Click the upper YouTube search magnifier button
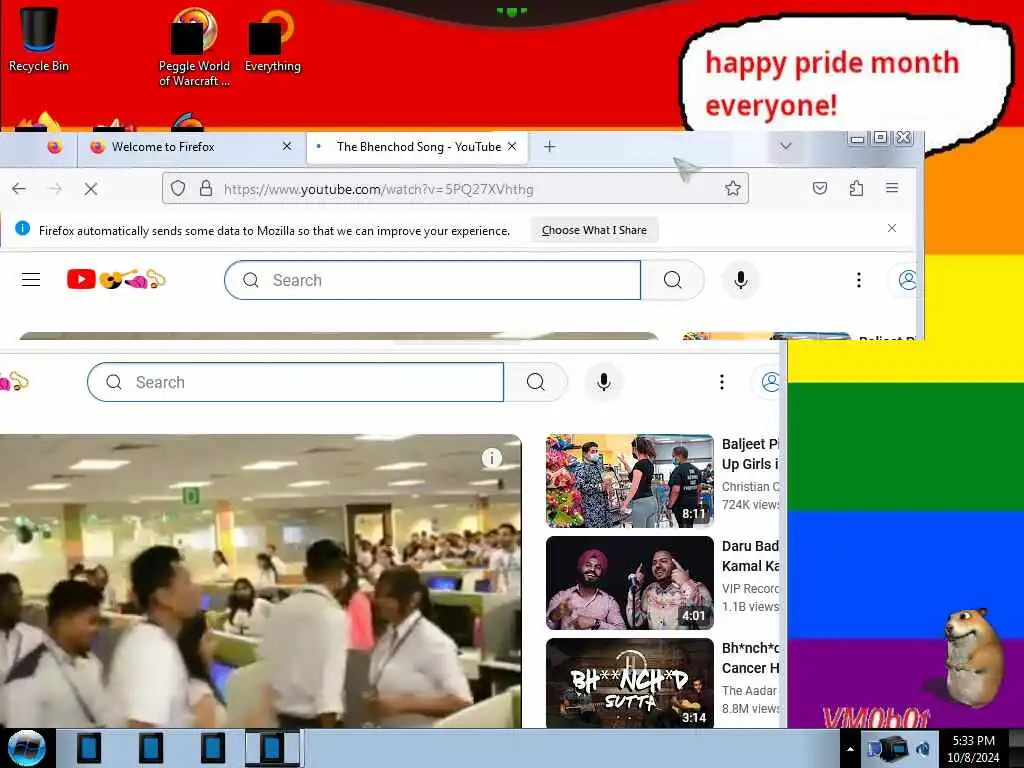This screenshot has width=1024, height=768. coord(673,280)
